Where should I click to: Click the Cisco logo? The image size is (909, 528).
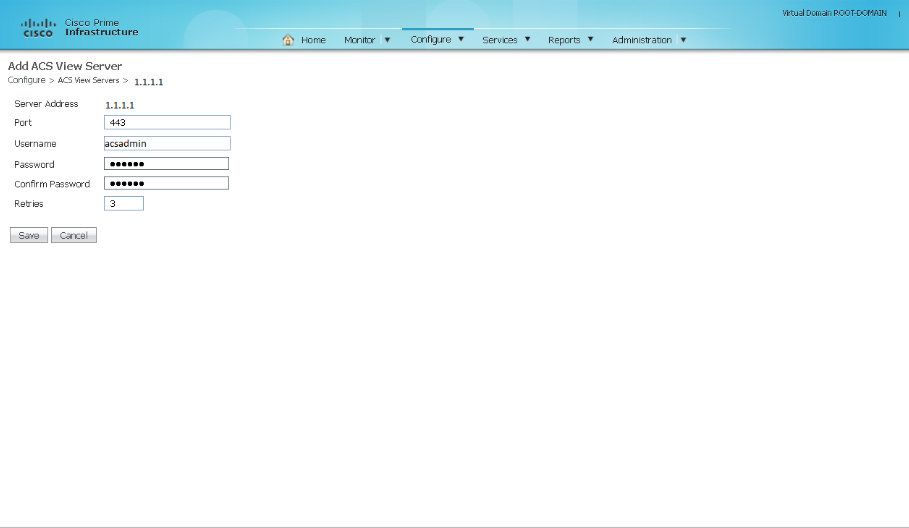pyautogui.click(x=38, y=28)
